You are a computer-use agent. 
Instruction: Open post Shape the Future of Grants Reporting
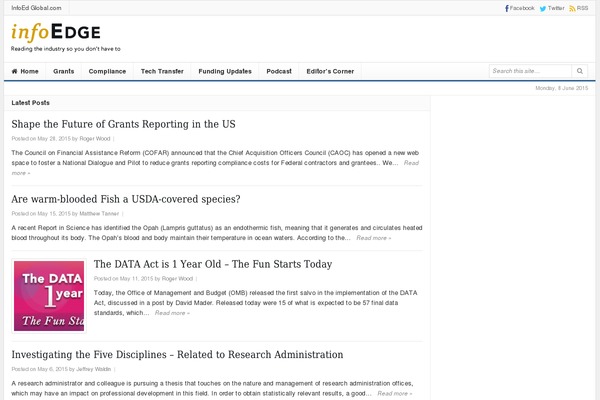[123, 124]
